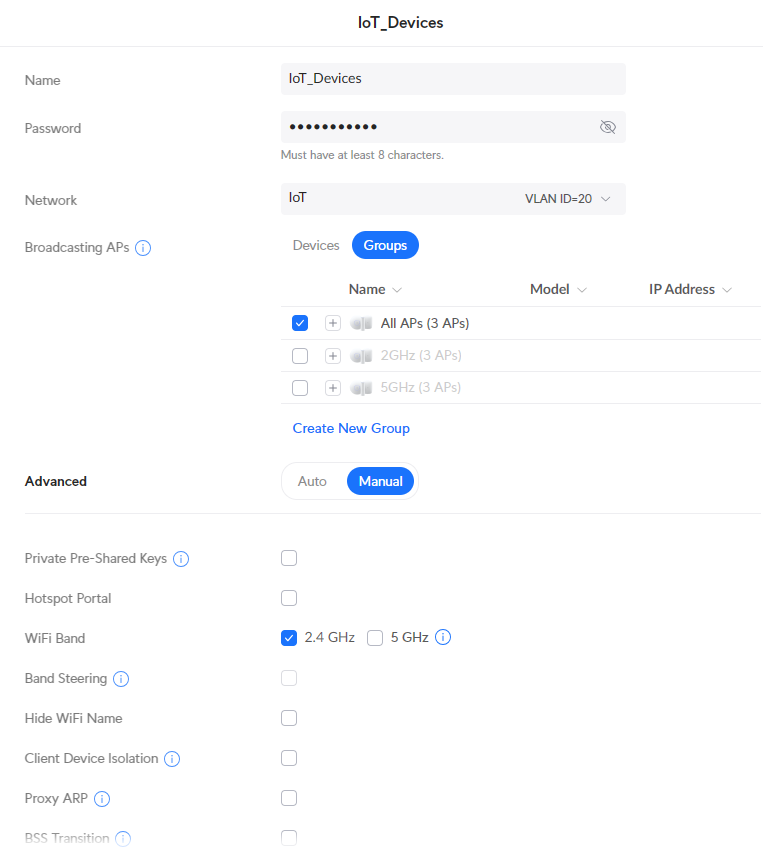
Task: Check the Hide WiFi Name checkbox
Action: 289,718
